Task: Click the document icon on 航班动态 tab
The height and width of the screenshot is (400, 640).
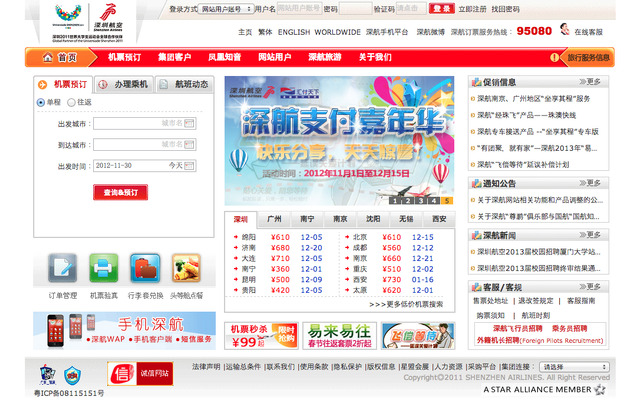Action: click(163, 84)
